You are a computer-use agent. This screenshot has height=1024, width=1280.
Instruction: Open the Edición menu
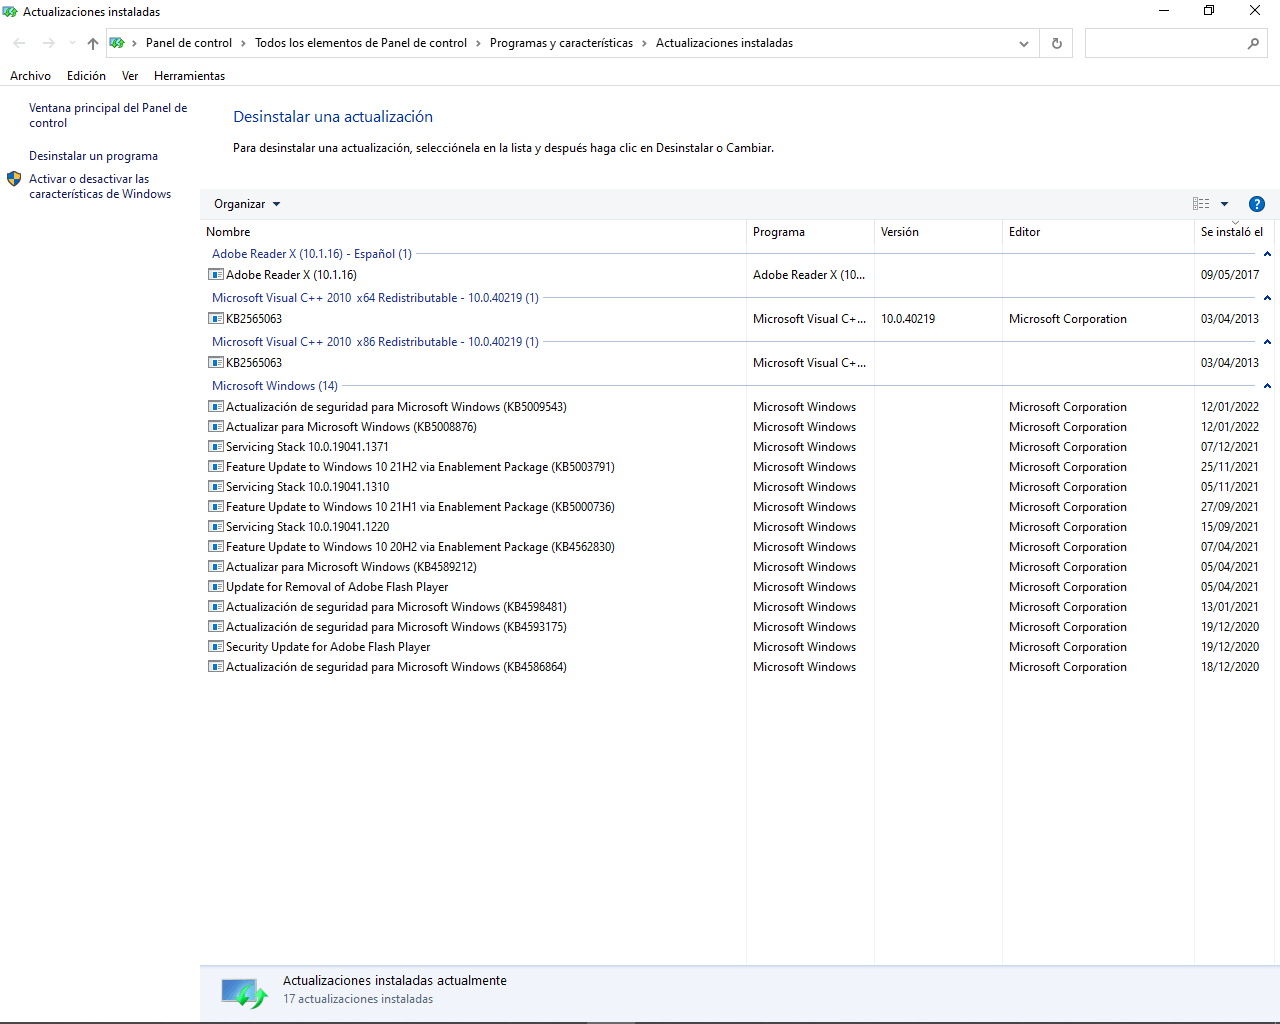[x=86, y=76]
